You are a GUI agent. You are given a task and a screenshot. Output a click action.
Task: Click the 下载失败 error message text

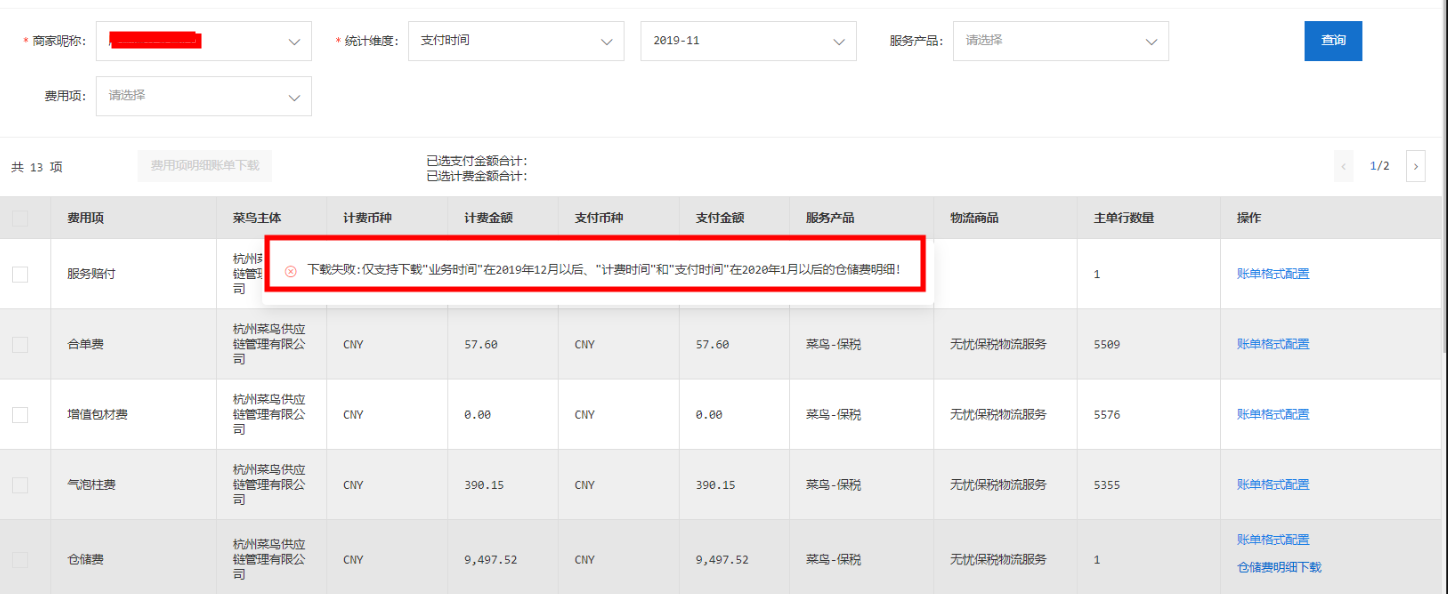pyautogui.click(x=604, y=270)
